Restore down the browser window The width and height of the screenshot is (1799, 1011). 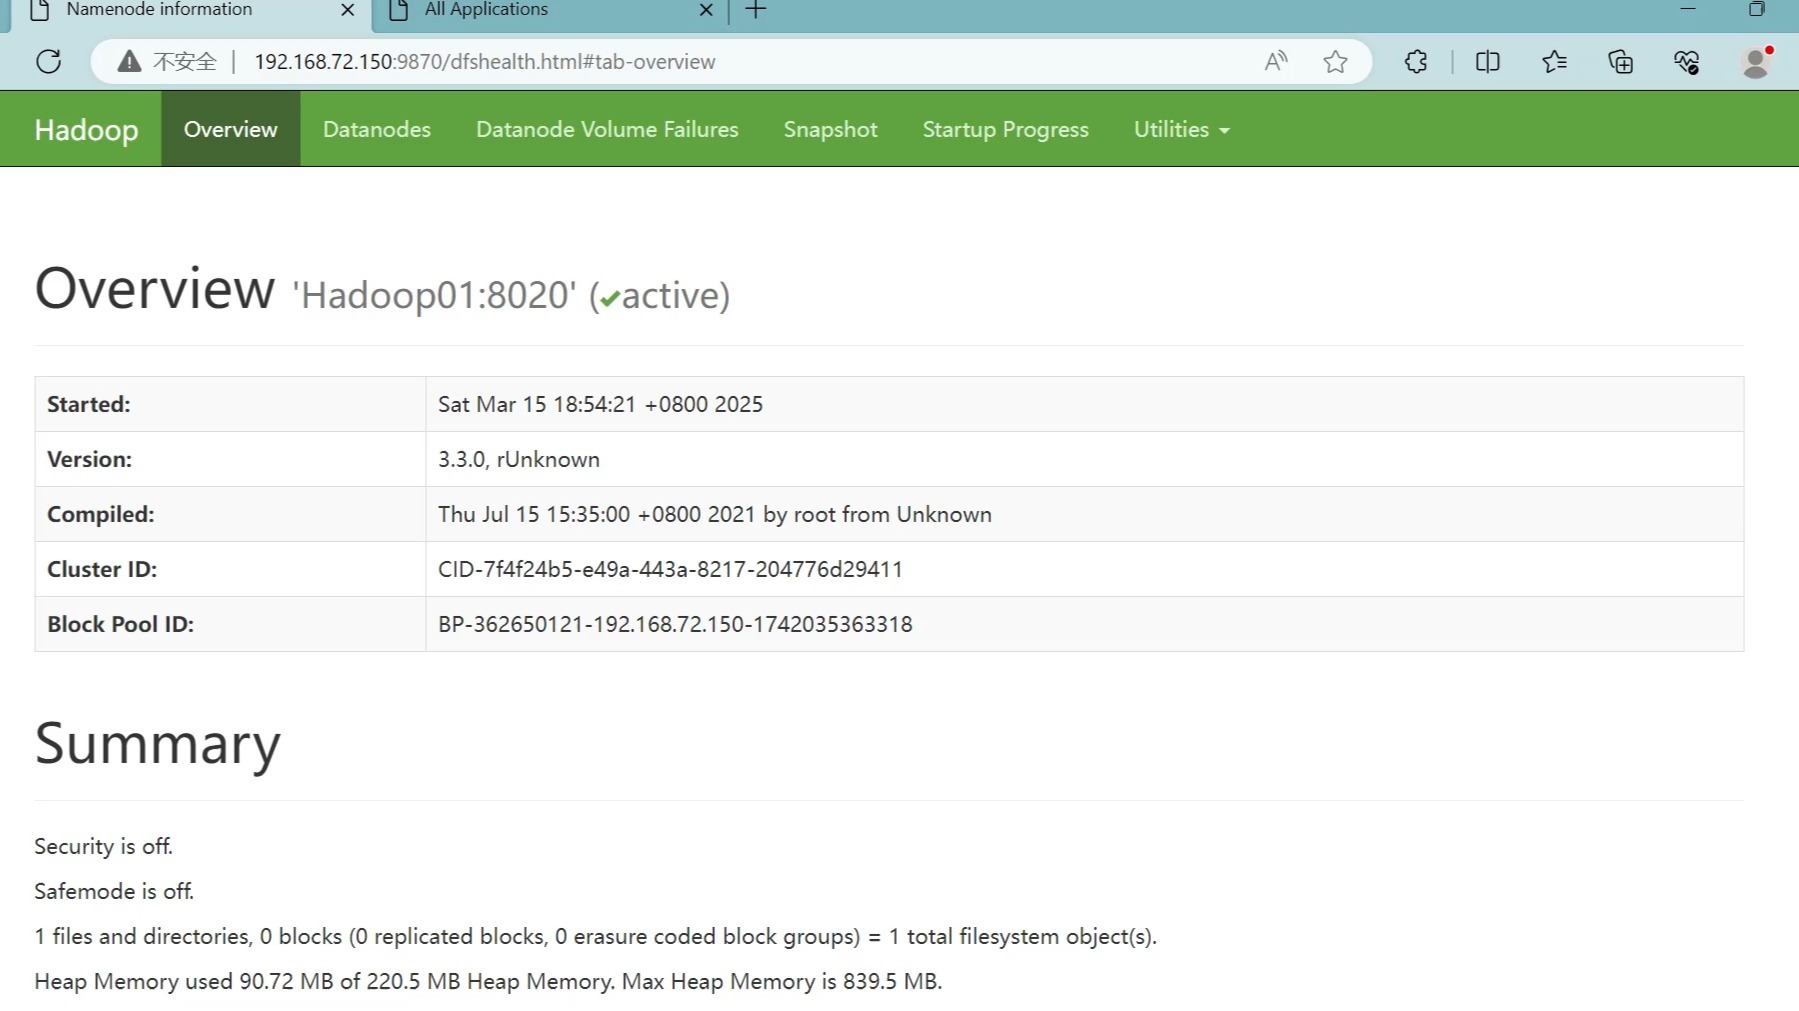(1756, 9)
